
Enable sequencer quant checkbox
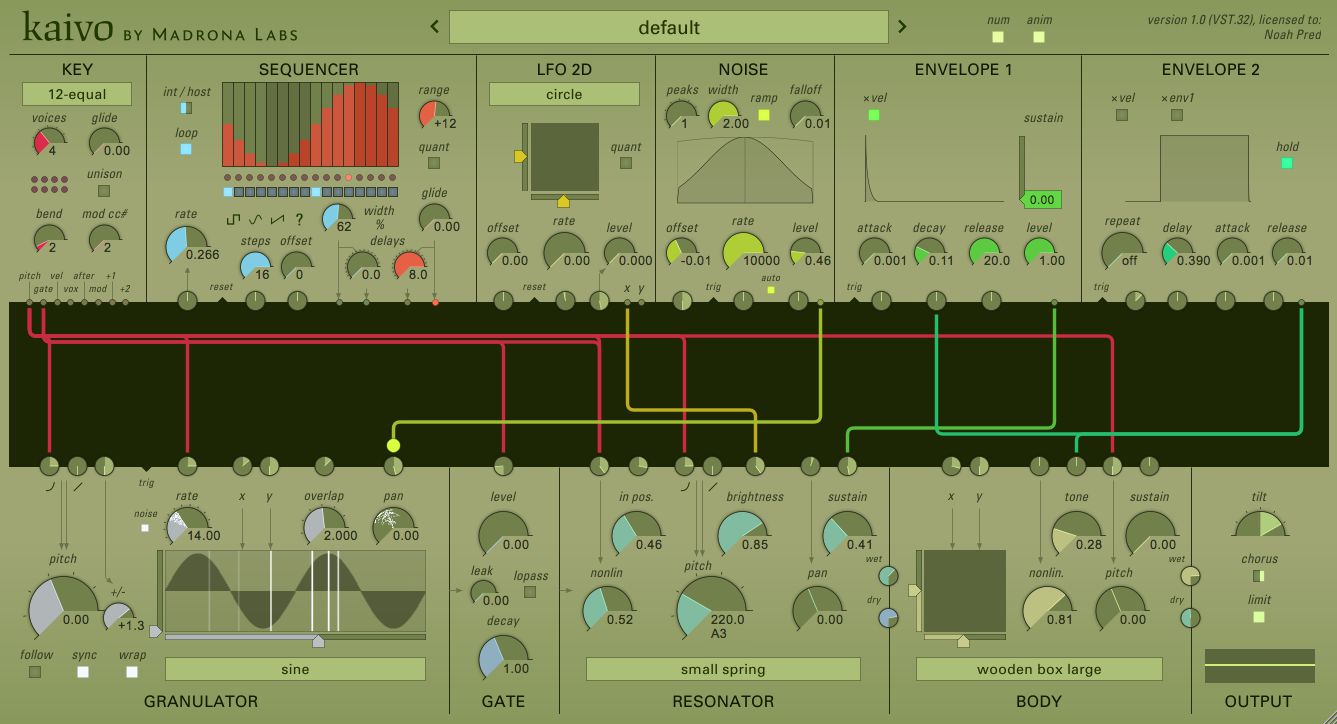tap(434, 163)
